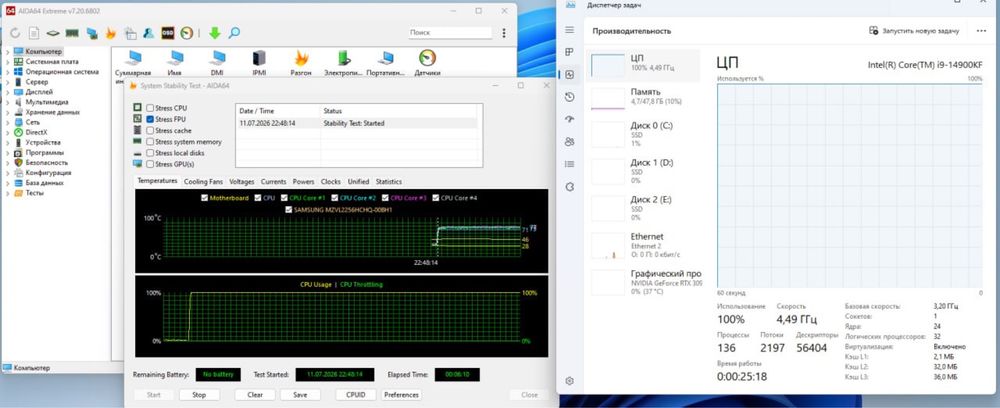Expand the Дисплей tree node arrow
This screenshot has height=408, width=1000.
[8, 92]
